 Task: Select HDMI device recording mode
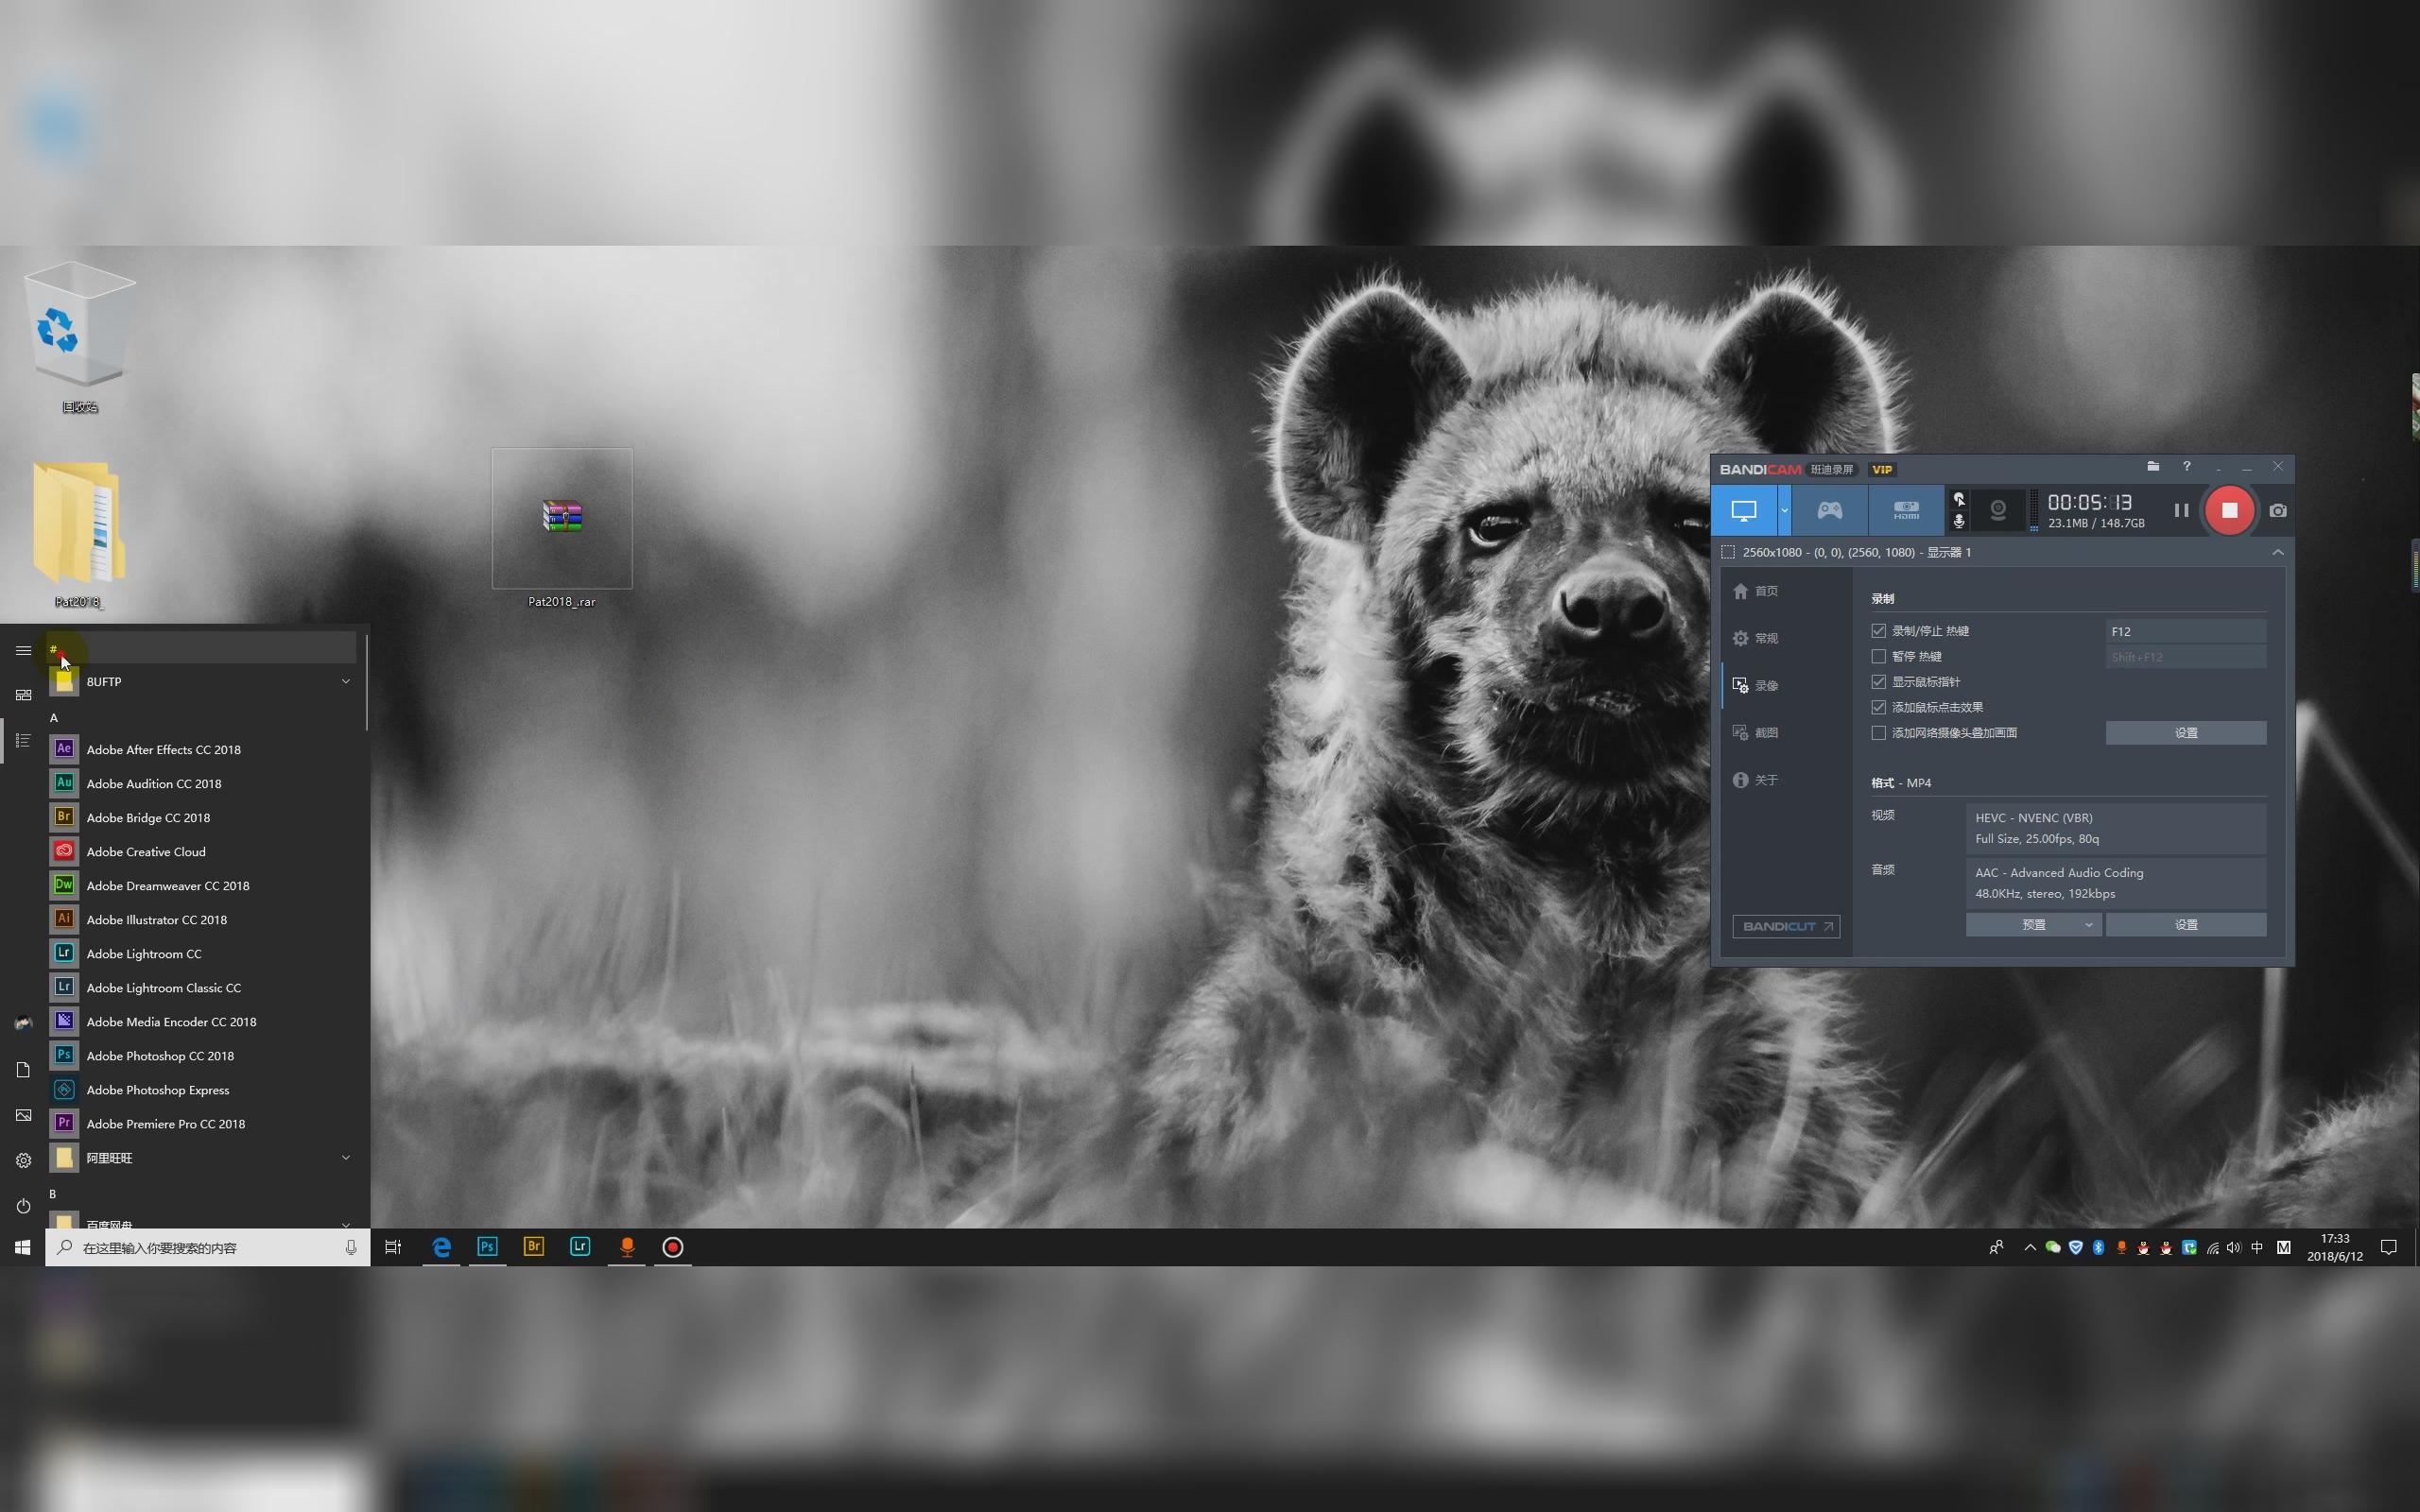(x=1905, y=510)
